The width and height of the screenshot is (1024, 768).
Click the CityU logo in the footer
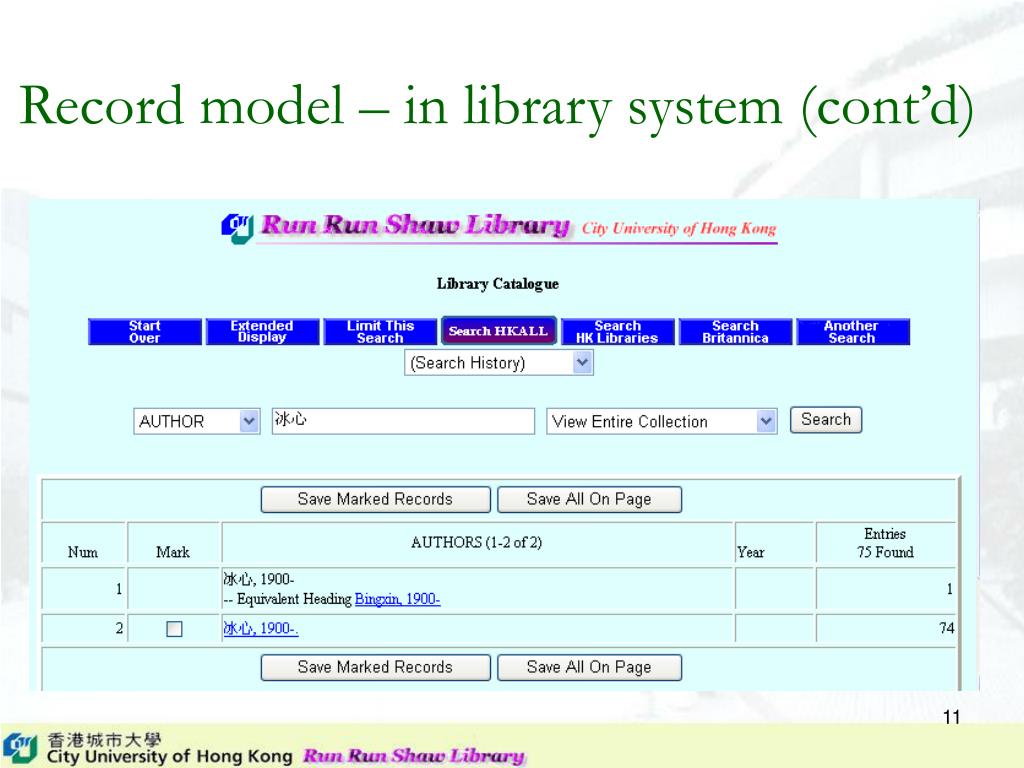(x=20, y=748)
